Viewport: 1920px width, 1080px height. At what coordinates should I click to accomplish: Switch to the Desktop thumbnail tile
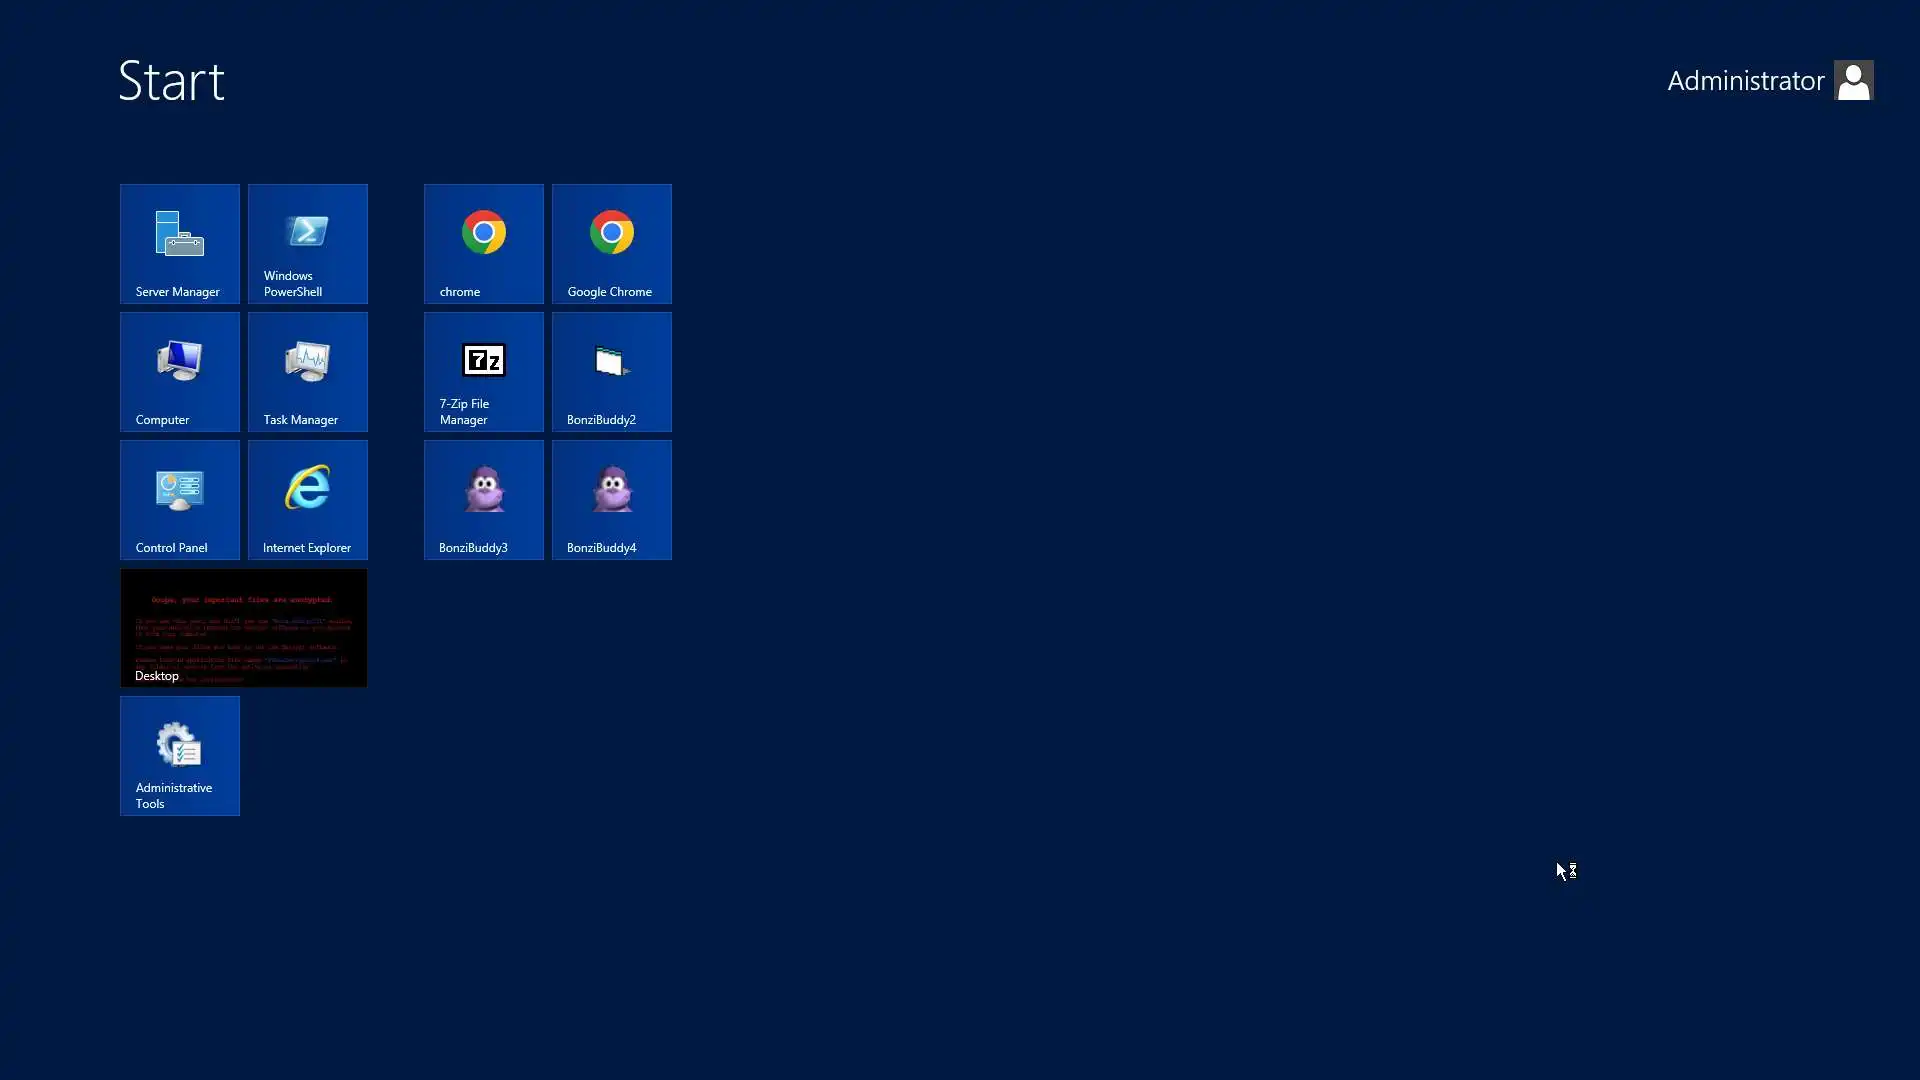(244, 627)
